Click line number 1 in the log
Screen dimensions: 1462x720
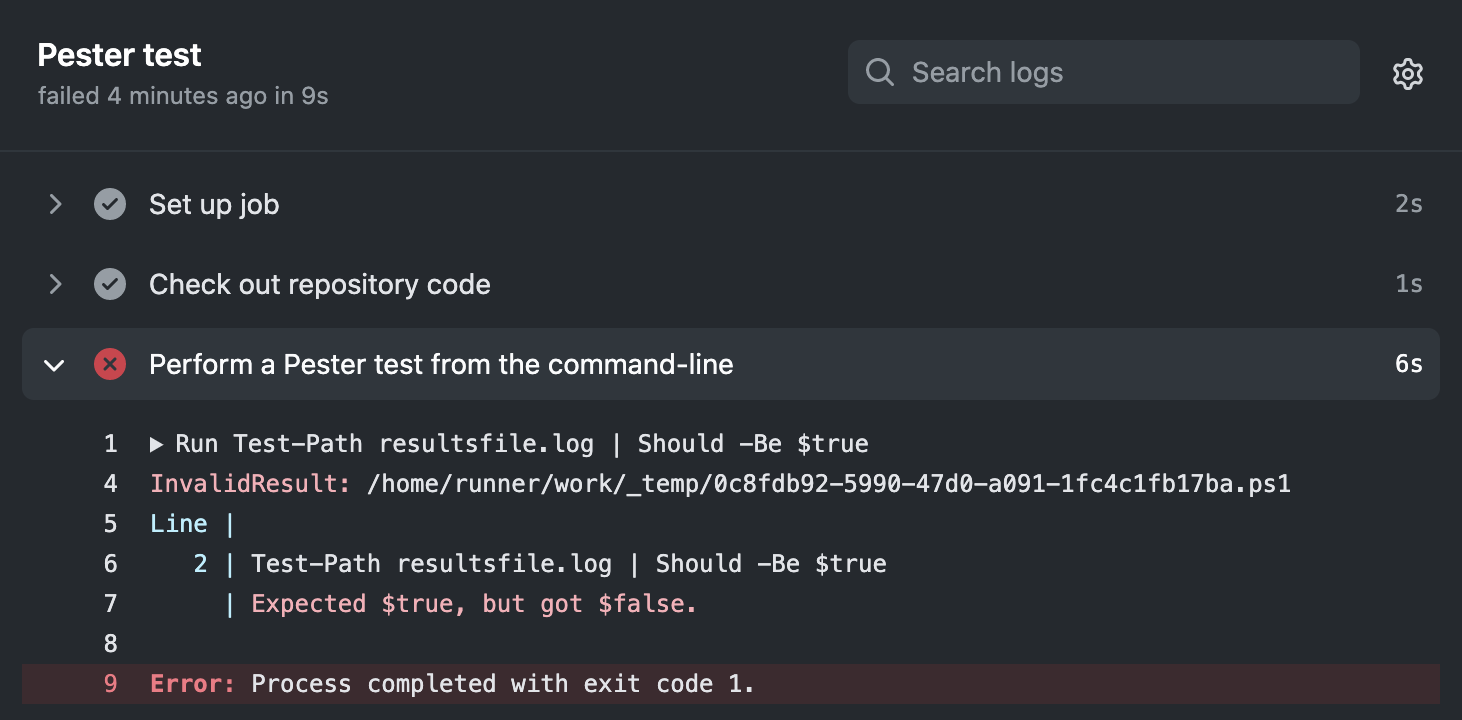(110, 443)
